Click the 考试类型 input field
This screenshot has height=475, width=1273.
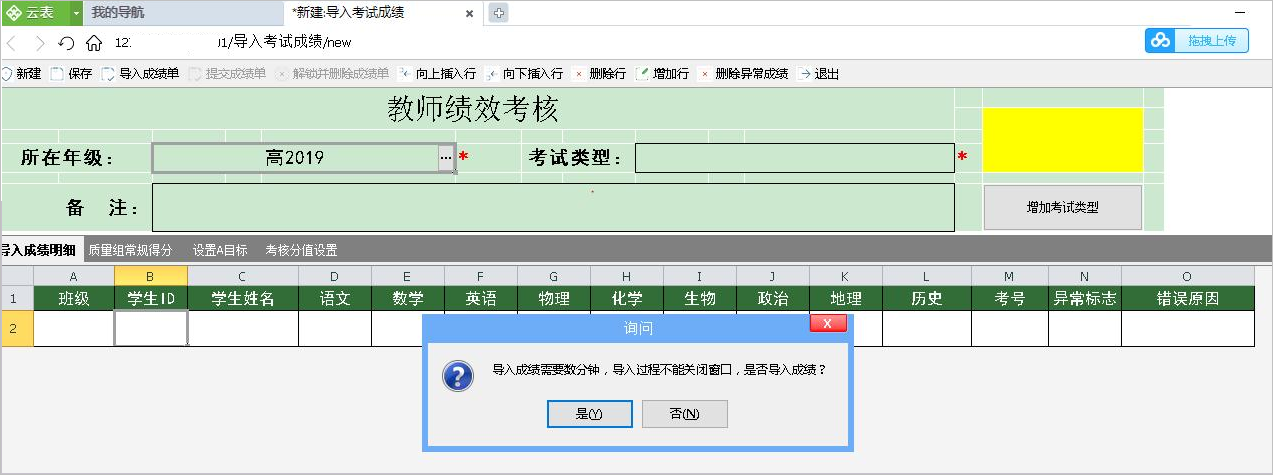[795, 158]
